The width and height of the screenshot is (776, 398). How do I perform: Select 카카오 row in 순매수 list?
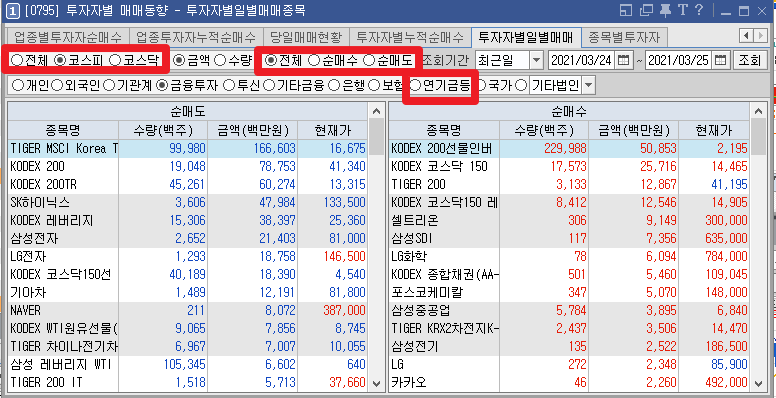(569, 382)
